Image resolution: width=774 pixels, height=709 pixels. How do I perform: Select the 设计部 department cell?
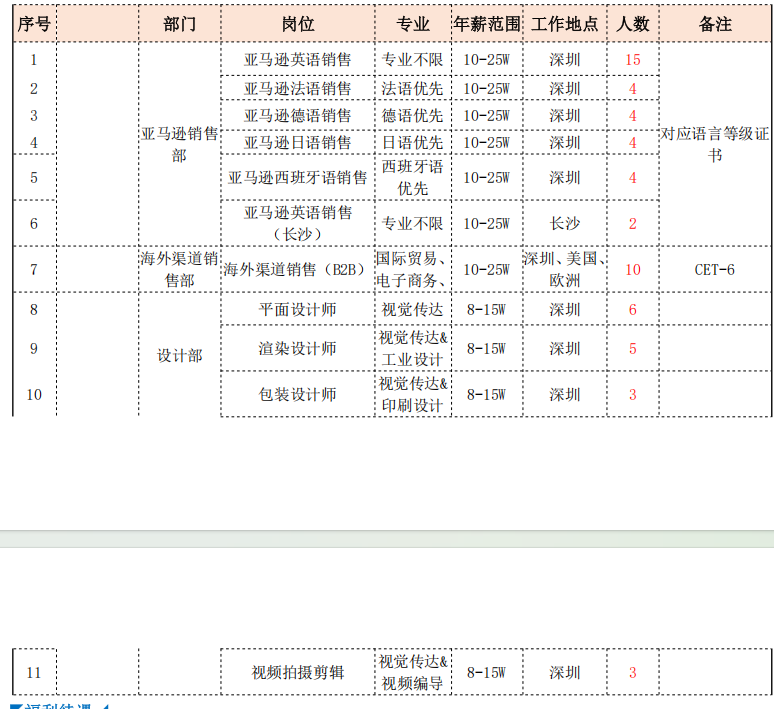click(x=180, y=355)
